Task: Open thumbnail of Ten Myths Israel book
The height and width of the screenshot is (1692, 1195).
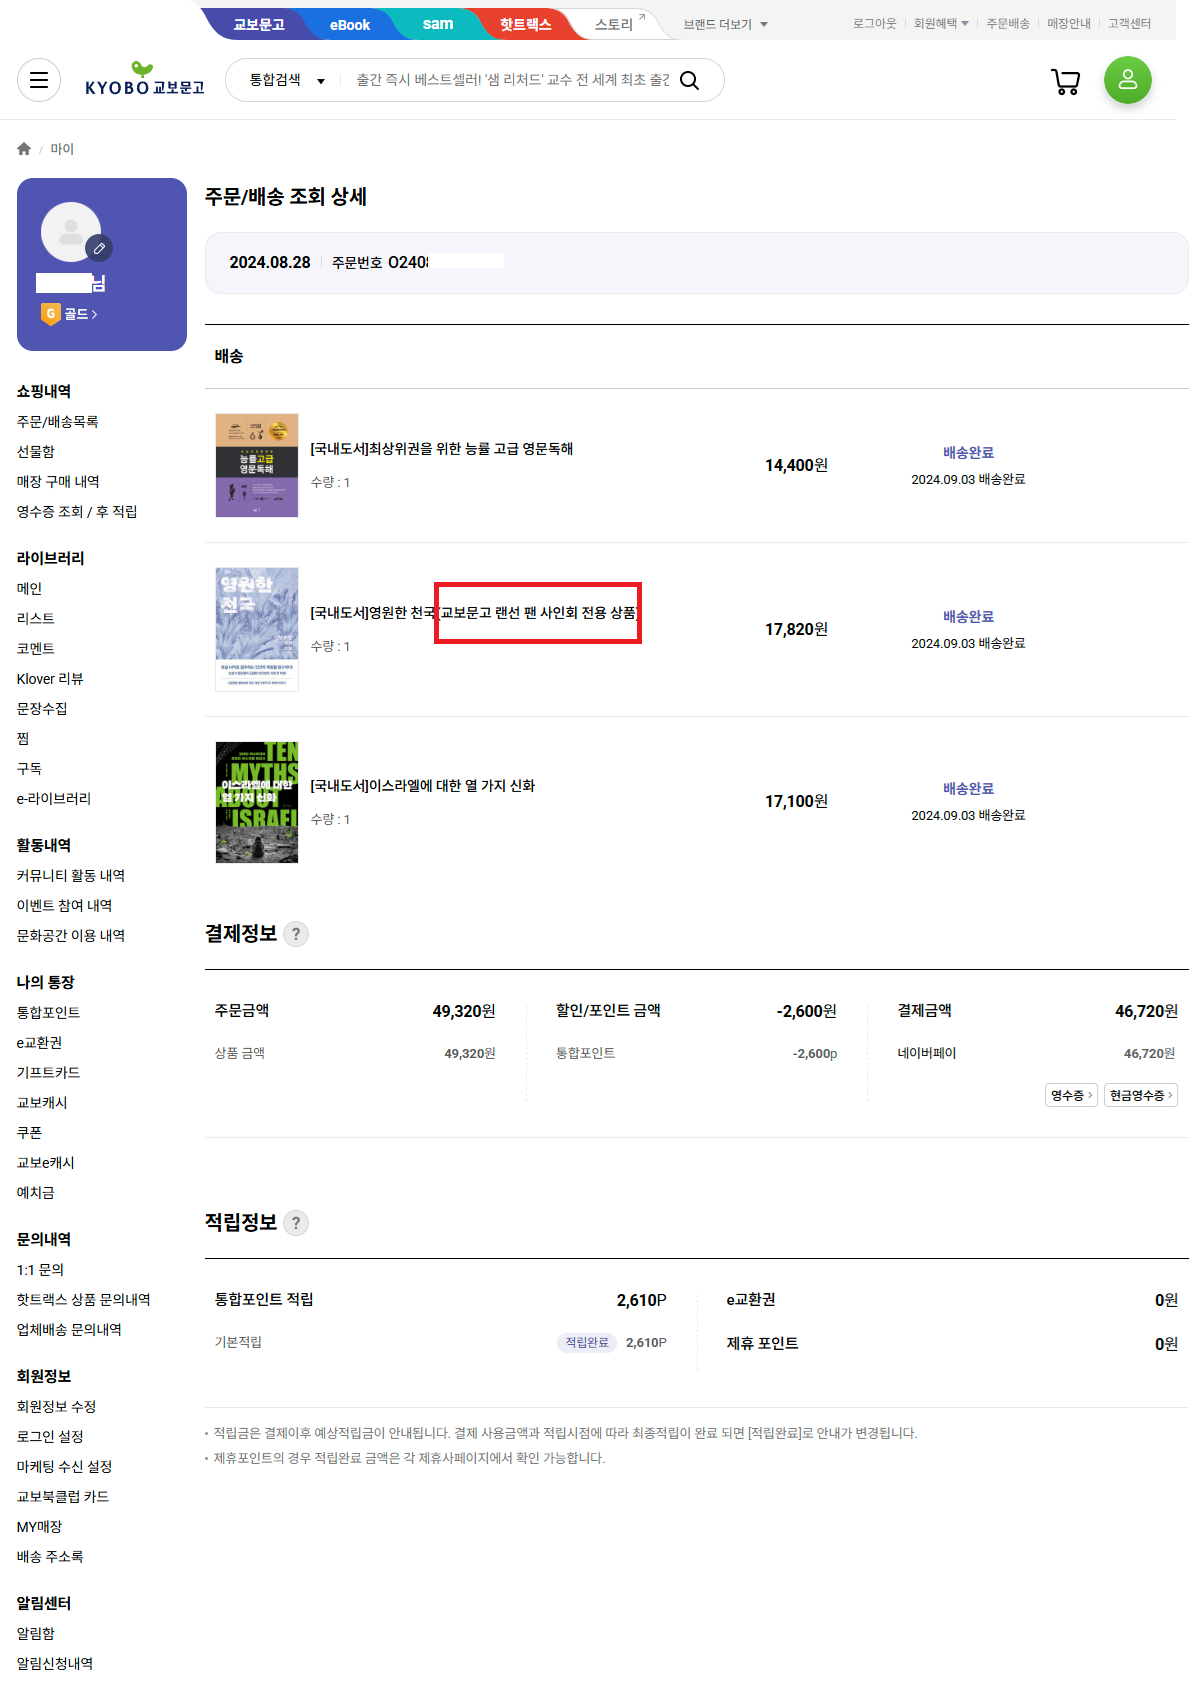Action: click(257, 802)
